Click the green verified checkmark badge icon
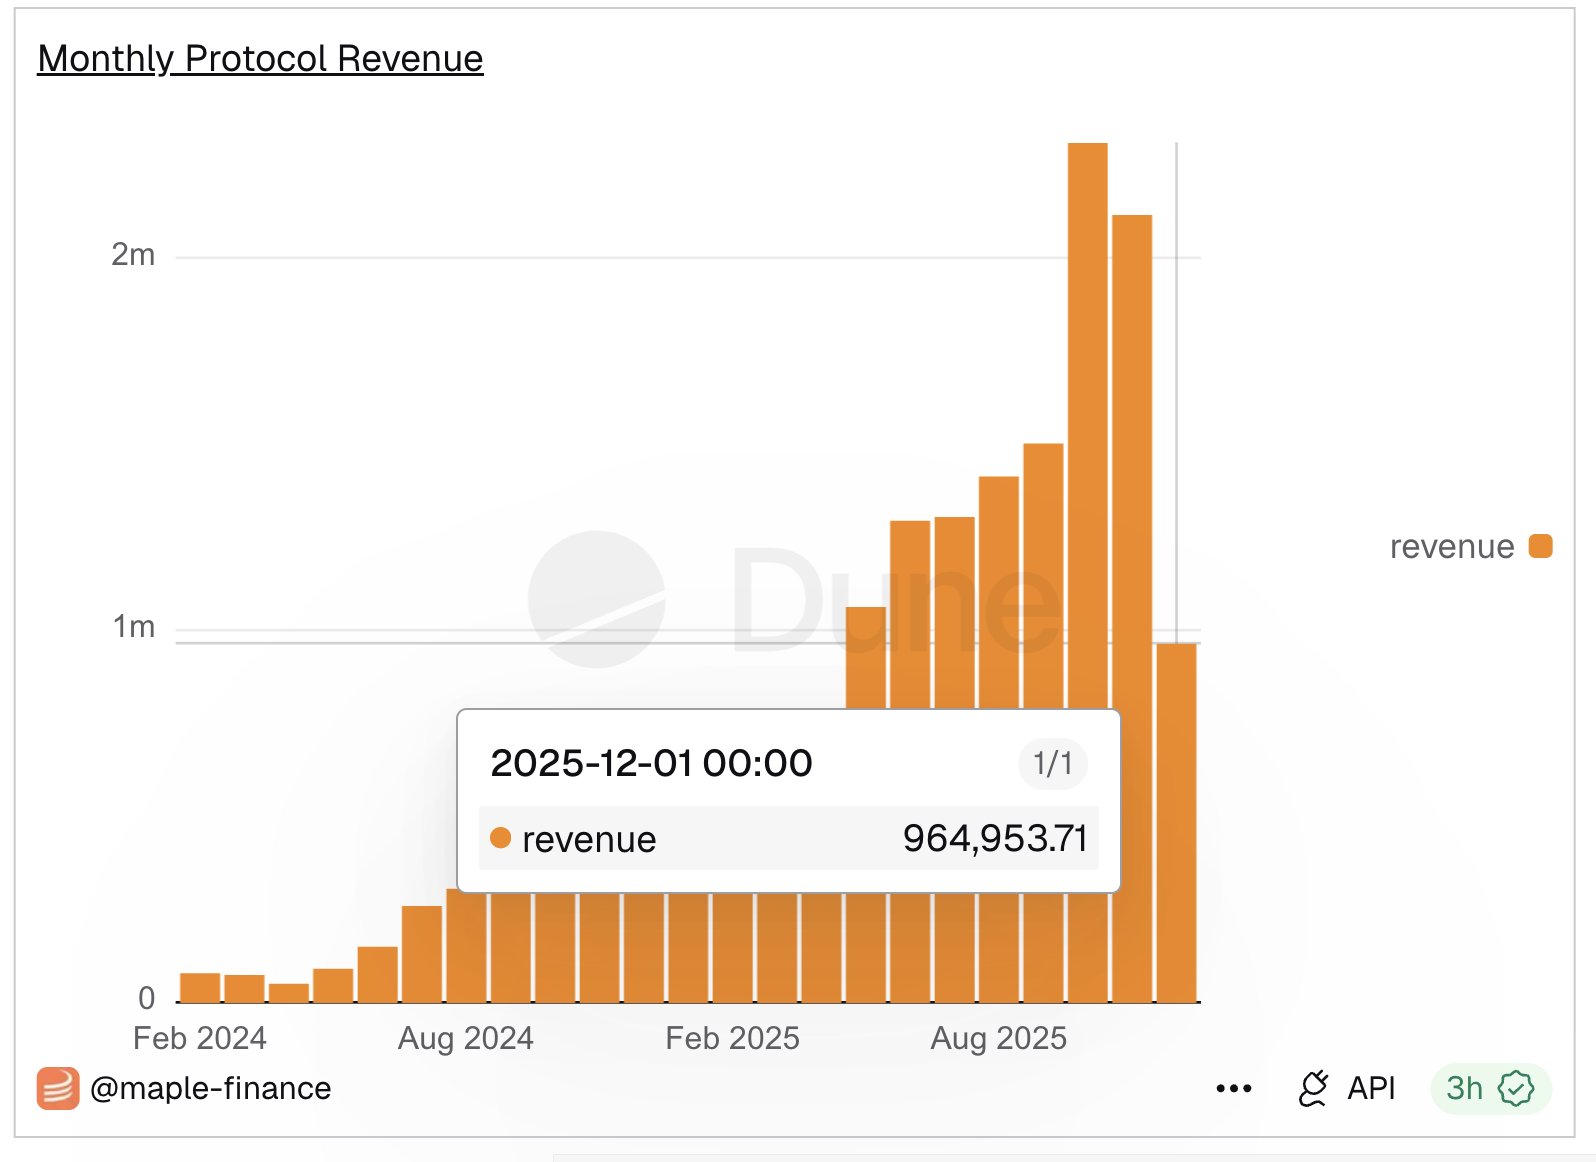The image size is (1596, 1162). pos(1516,1088)
